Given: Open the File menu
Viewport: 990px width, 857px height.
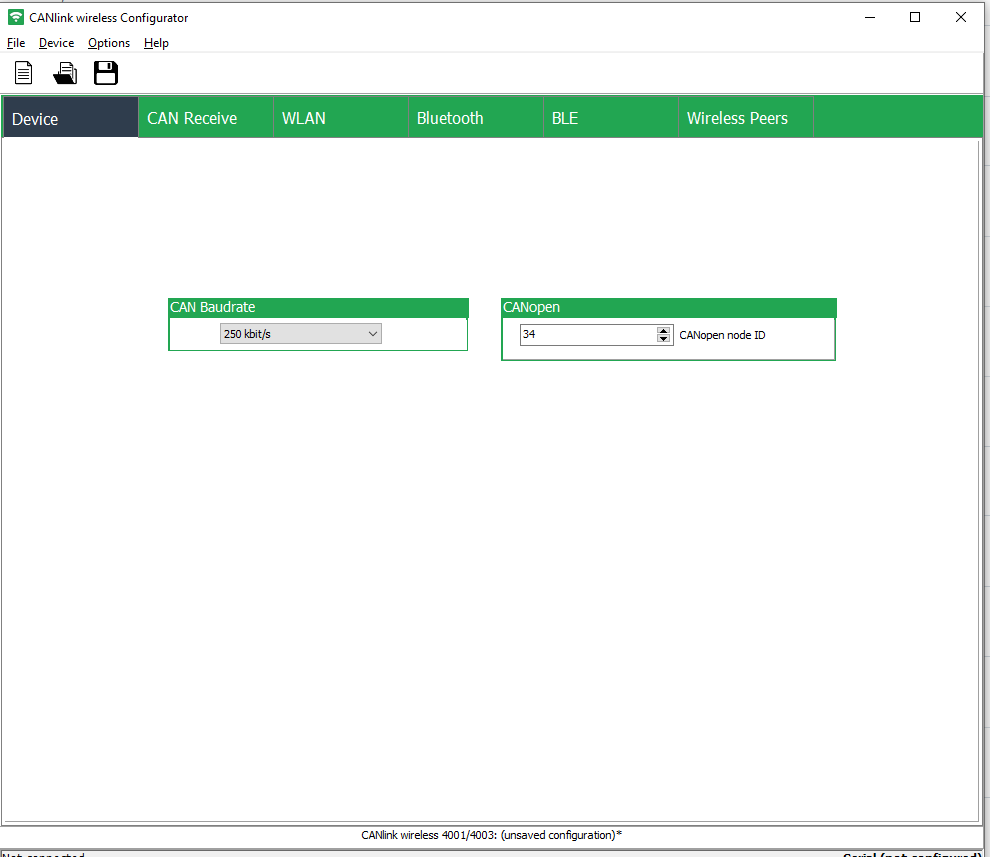Looking at the screenshot, I should point(15,43).
